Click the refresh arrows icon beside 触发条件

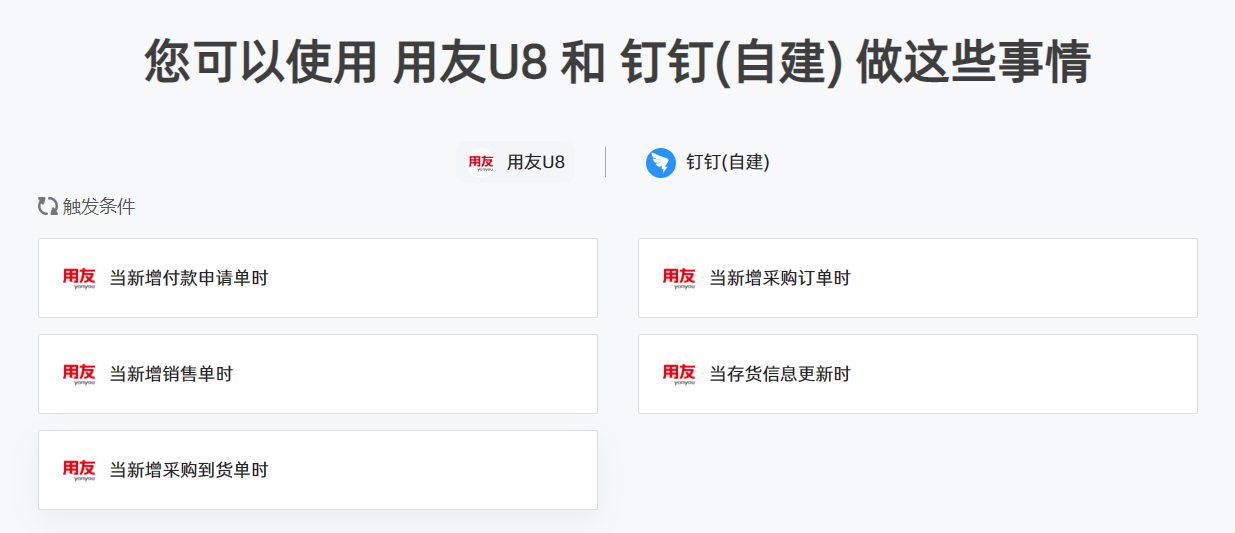47,207
